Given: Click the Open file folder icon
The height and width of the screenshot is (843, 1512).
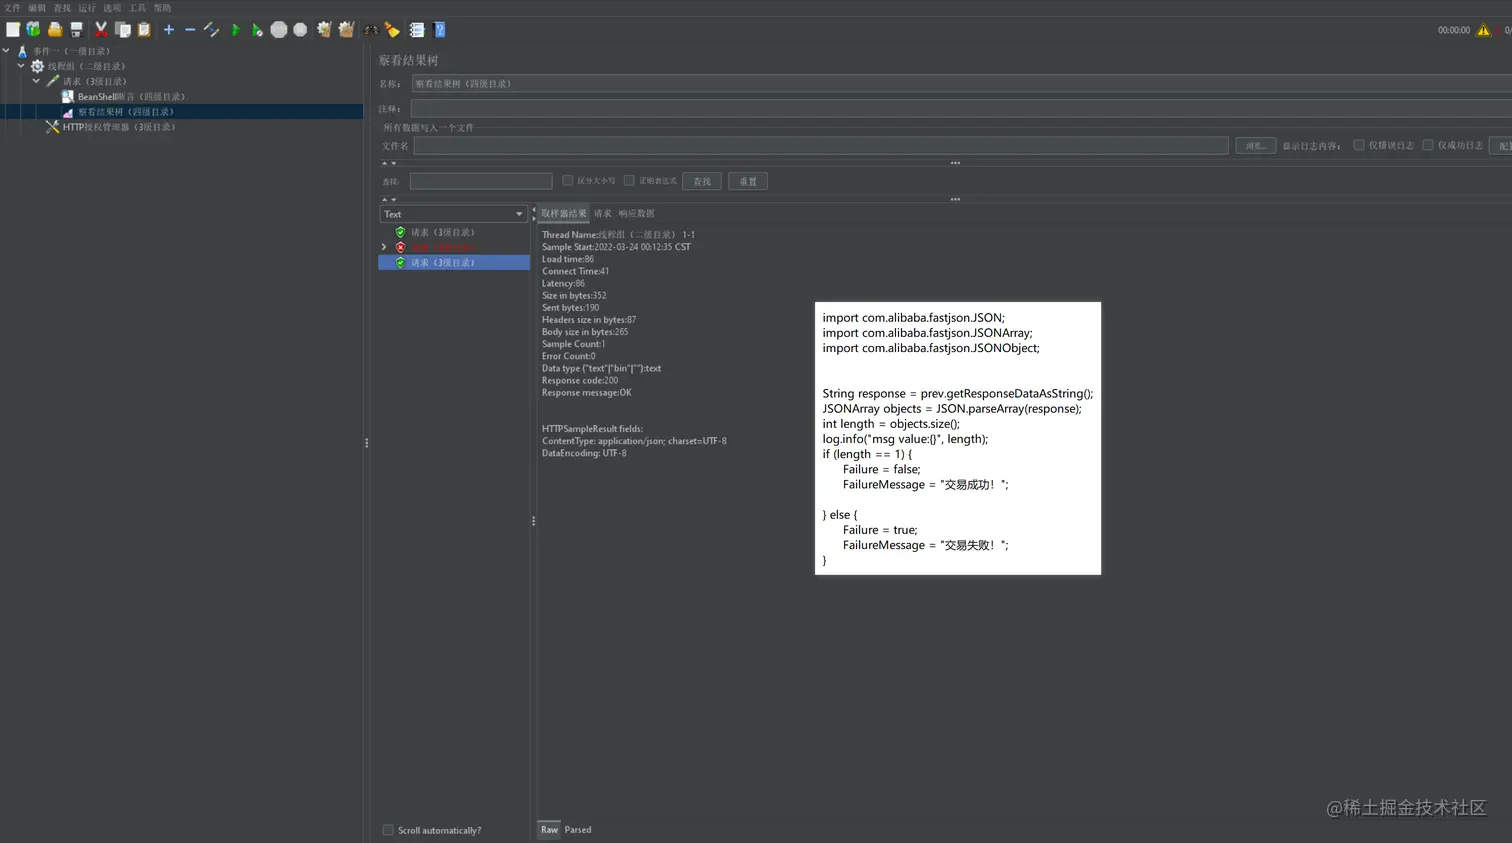Looking at the screenshot, I should click(x=55, y=30).
